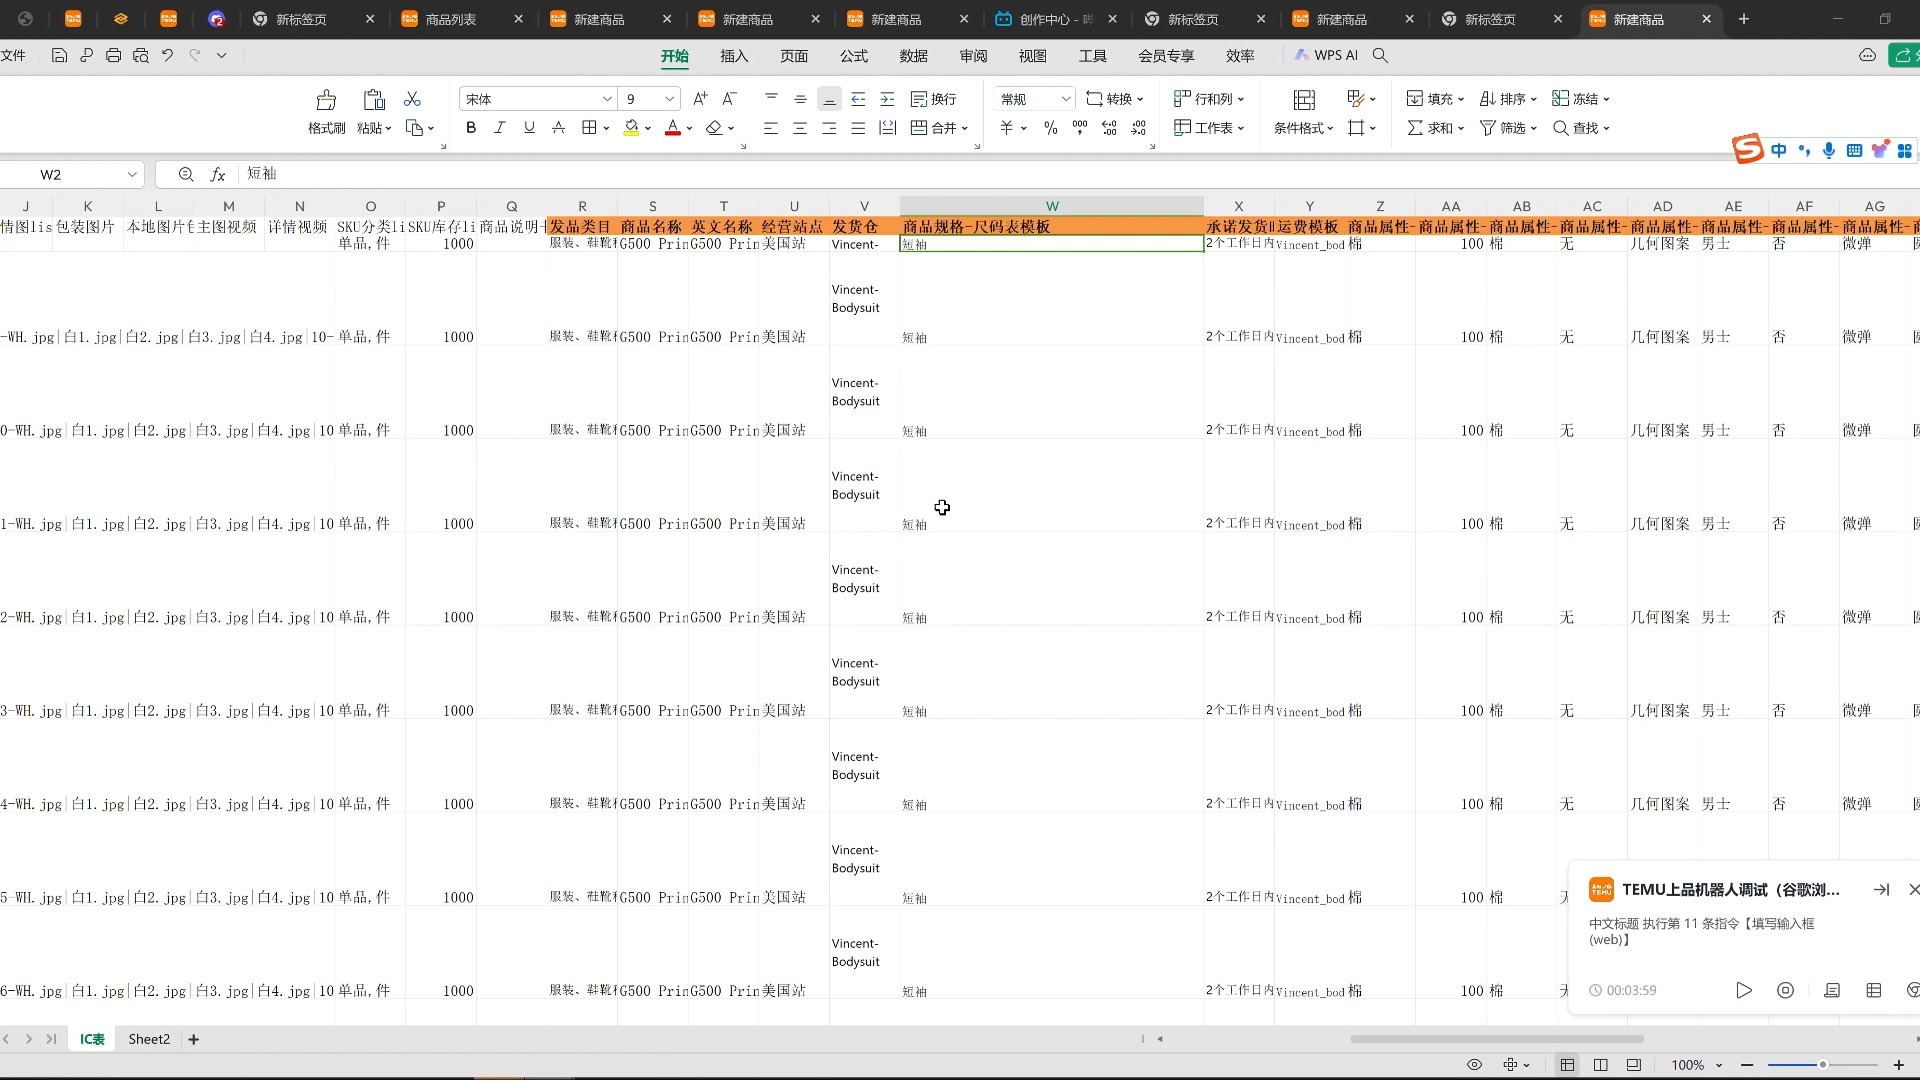Open the Sheet2 worksheet tab

149,1039
